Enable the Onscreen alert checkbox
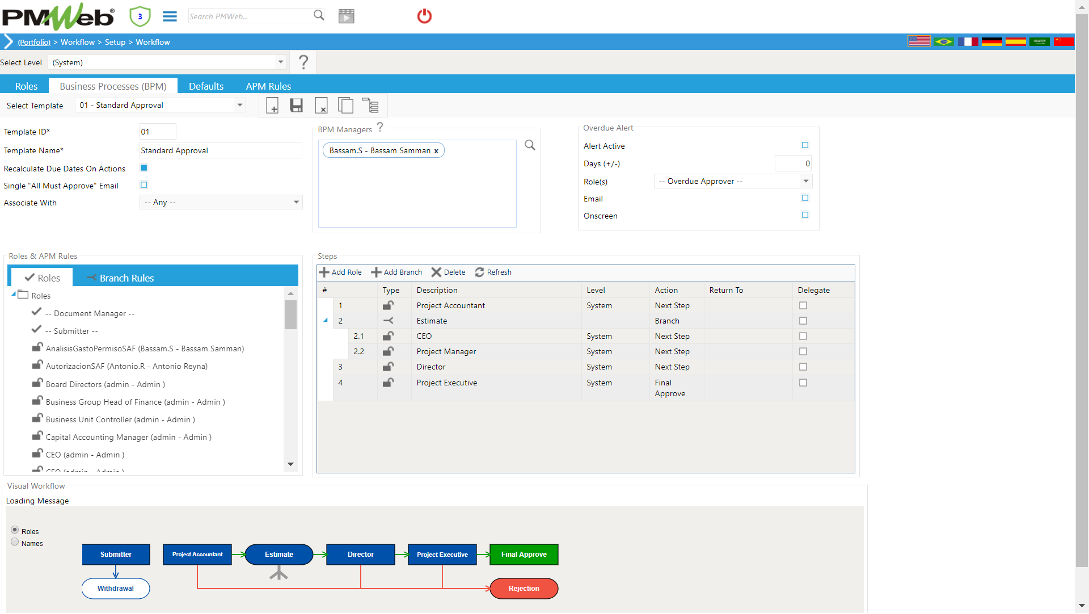Screen dimensions: 1089x614 pos(805,215)
